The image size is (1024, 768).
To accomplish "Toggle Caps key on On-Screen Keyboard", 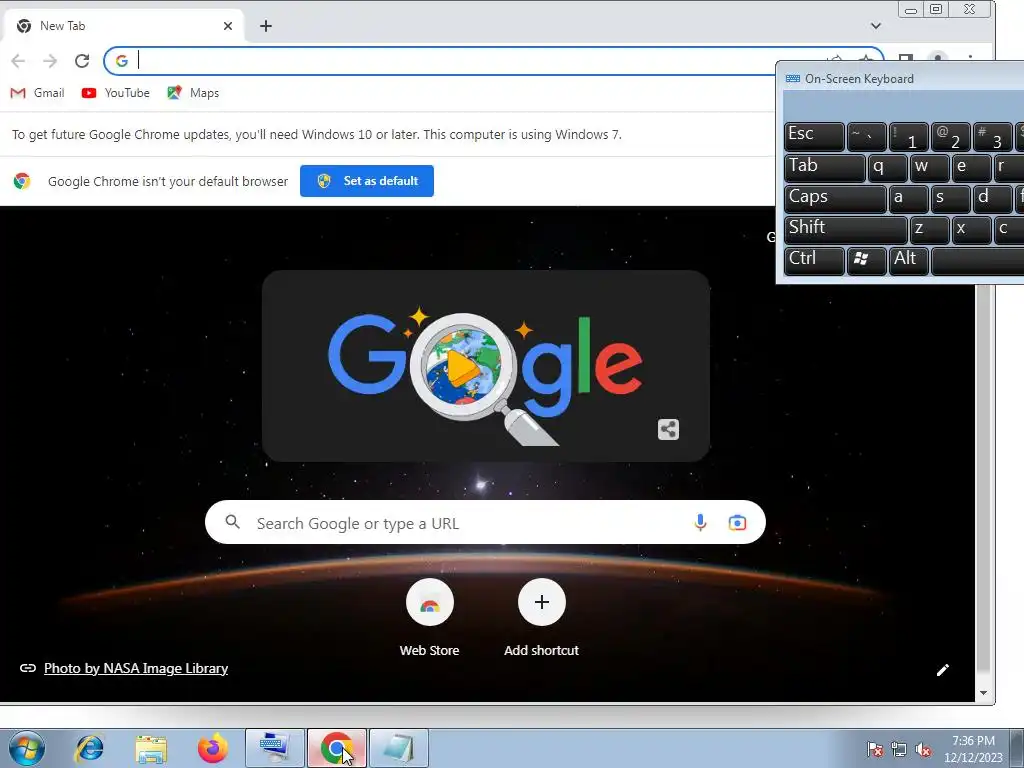I will 835,199.
